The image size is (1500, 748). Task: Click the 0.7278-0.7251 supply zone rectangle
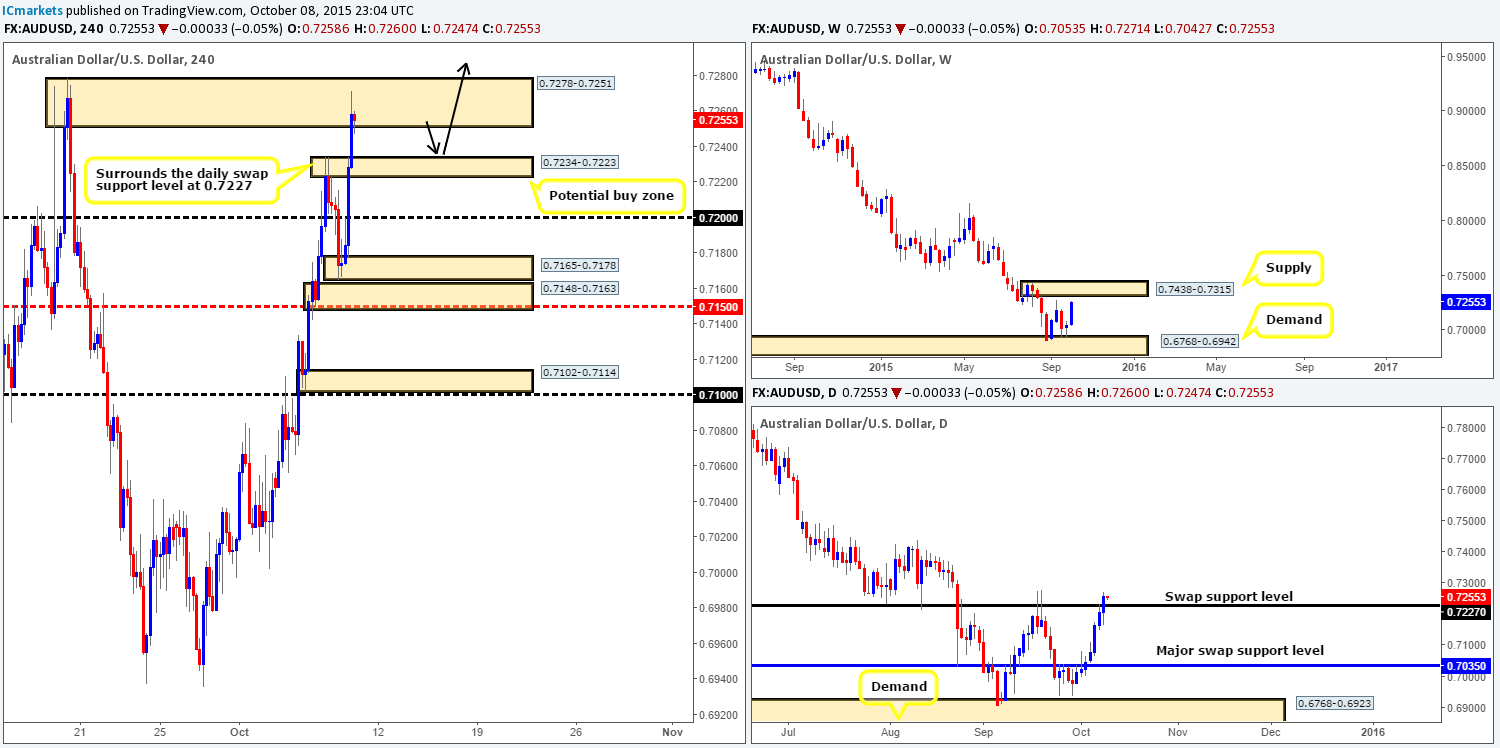[x=290, y=103]
